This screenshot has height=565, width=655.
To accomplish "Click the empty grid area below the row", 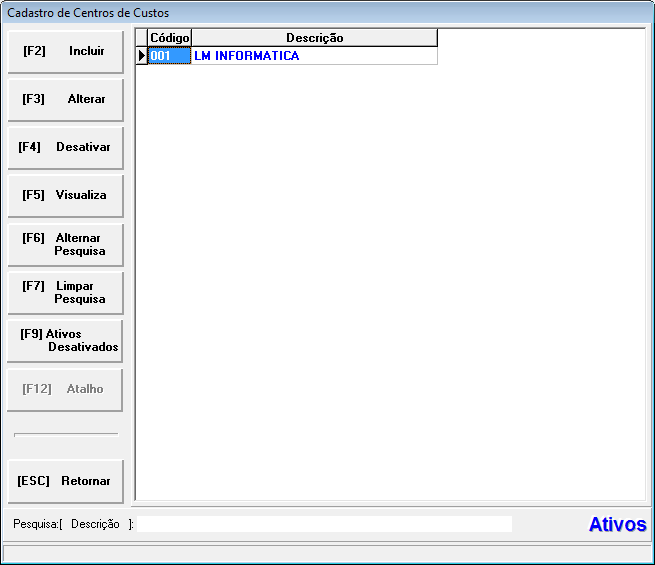I will click(x=390, y=280).
